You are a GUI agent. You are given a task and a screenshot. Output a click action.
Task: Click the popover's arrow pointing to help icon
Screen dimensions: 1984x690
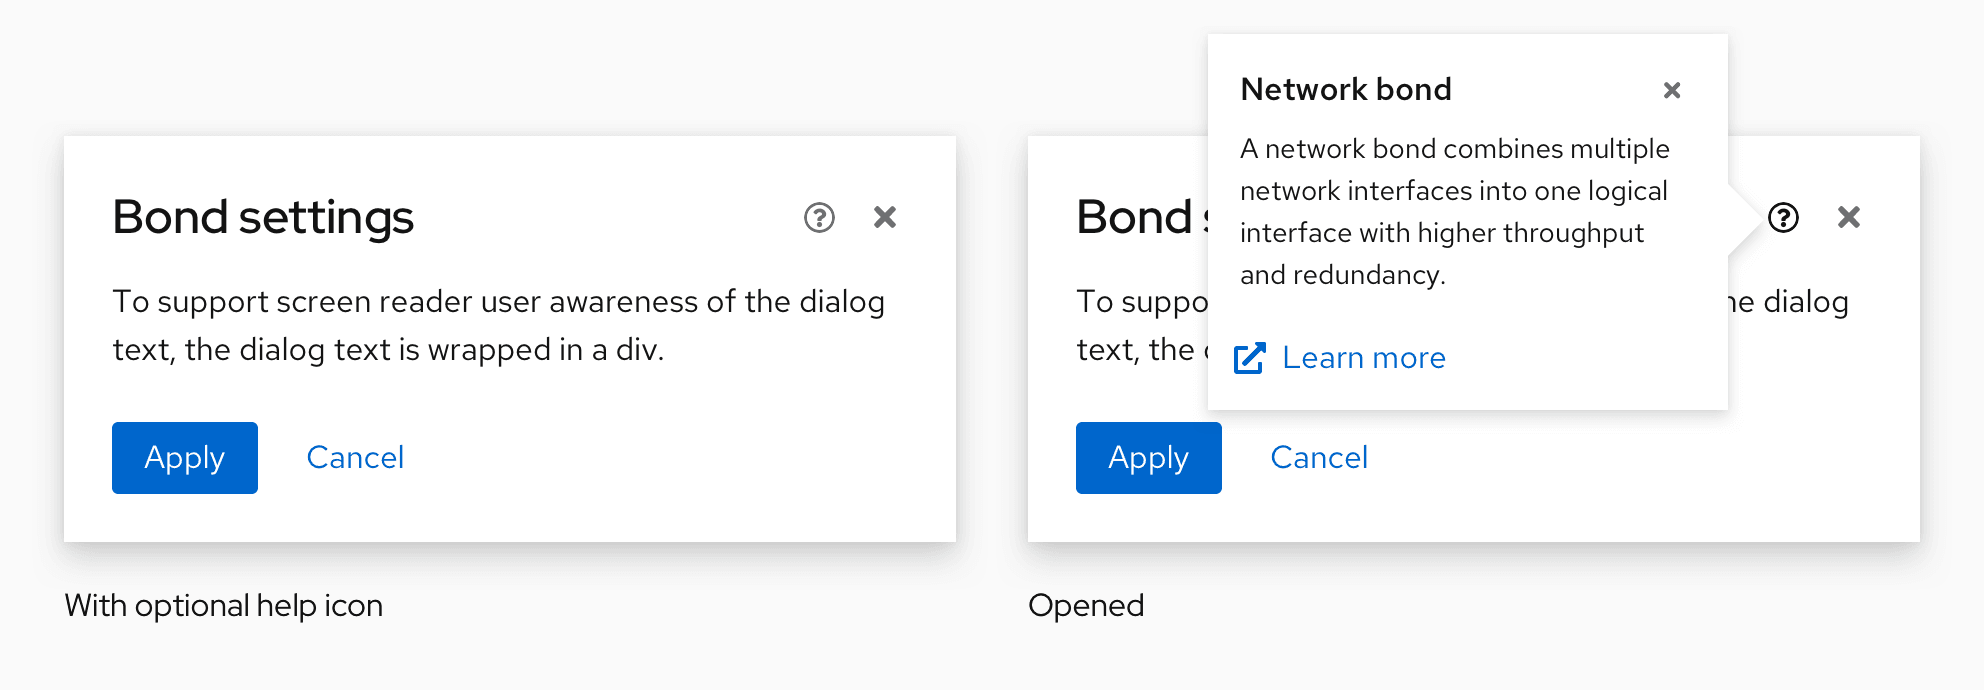point(1744,217)
